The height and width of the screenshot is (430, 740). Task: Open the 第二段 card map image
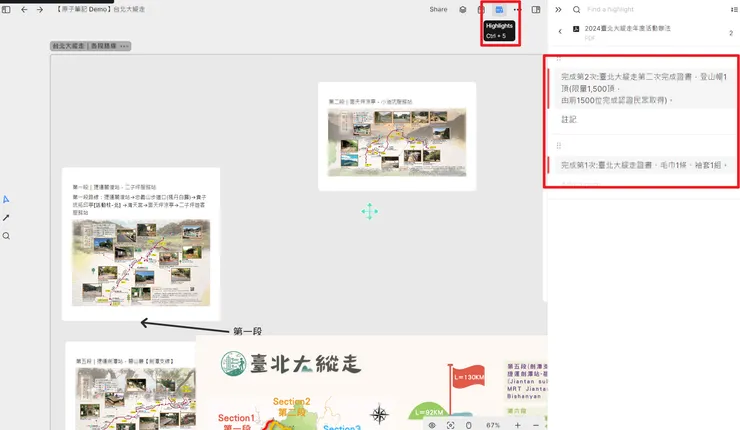click(x=397, y=142)
